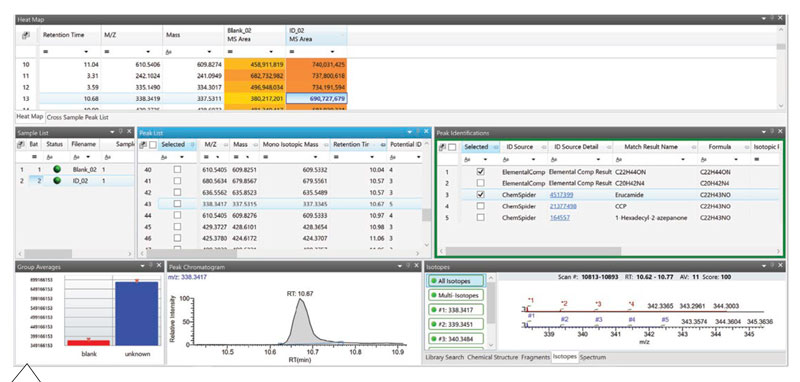The height and width of the screenshot is (382, 800).
Task: Click pin icon on Mass column in Peak List
Action: point(255,145)
